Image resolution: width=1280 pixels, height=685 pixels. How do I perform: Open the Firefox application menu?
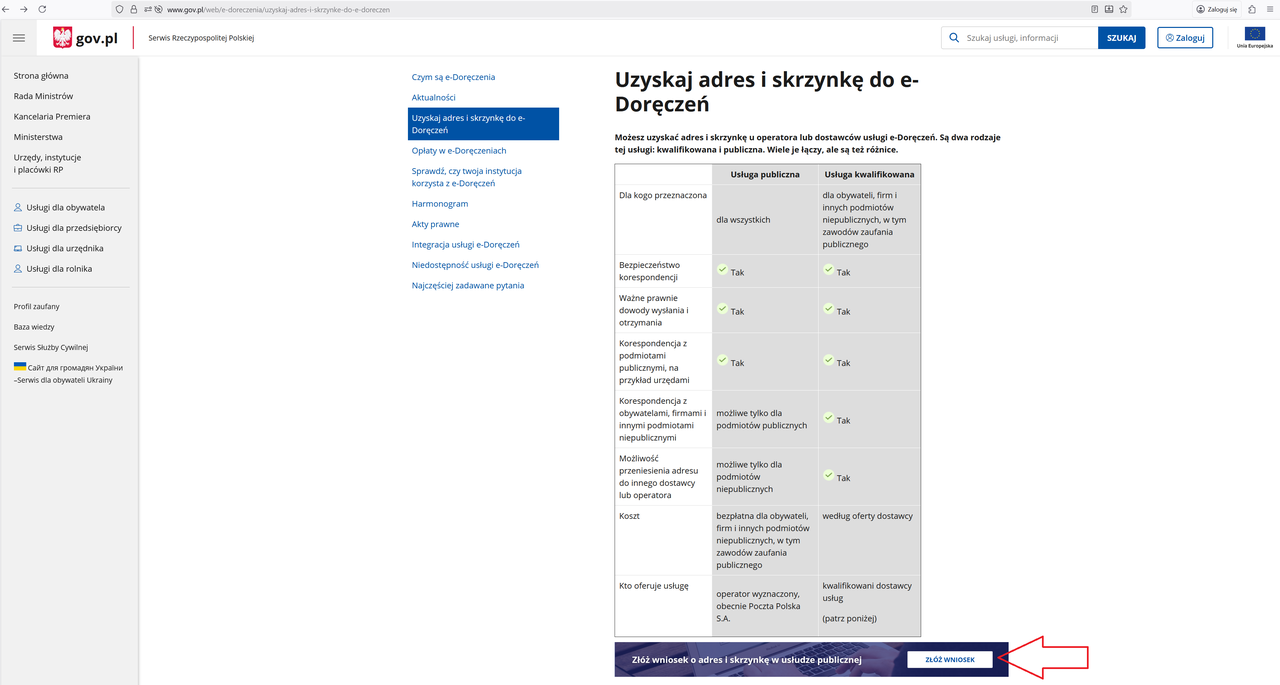1270,9
